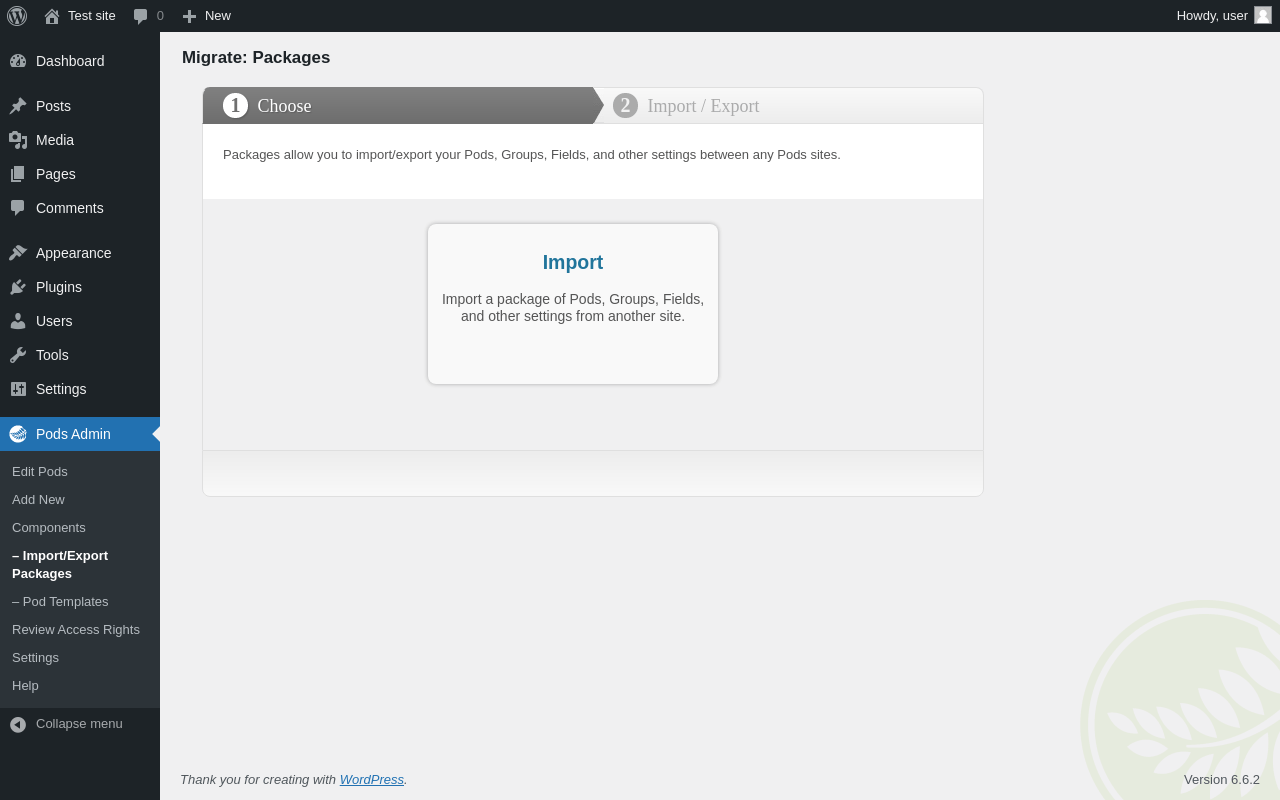Open the Tools menu item
The width and height of the screenshot is (1280, 800).
click(52, 355)
